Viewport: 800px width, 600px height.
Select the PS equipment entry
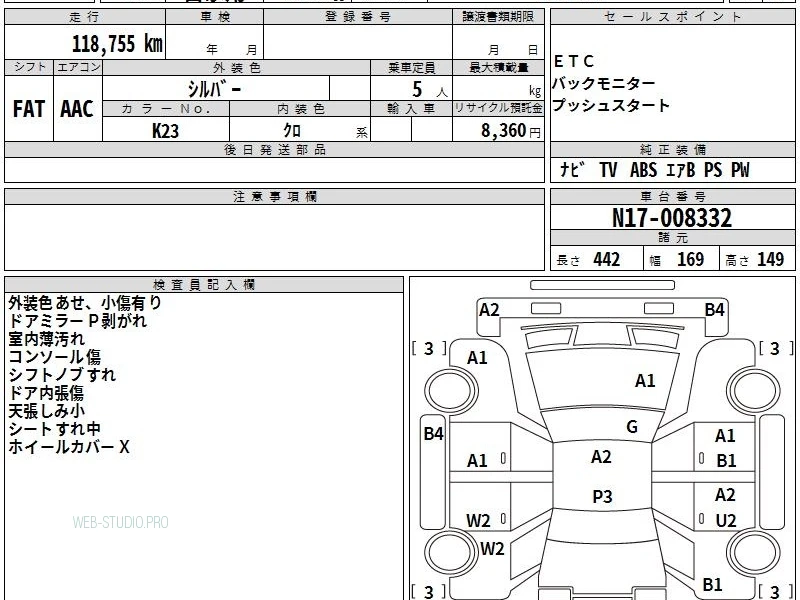point(713,170)
